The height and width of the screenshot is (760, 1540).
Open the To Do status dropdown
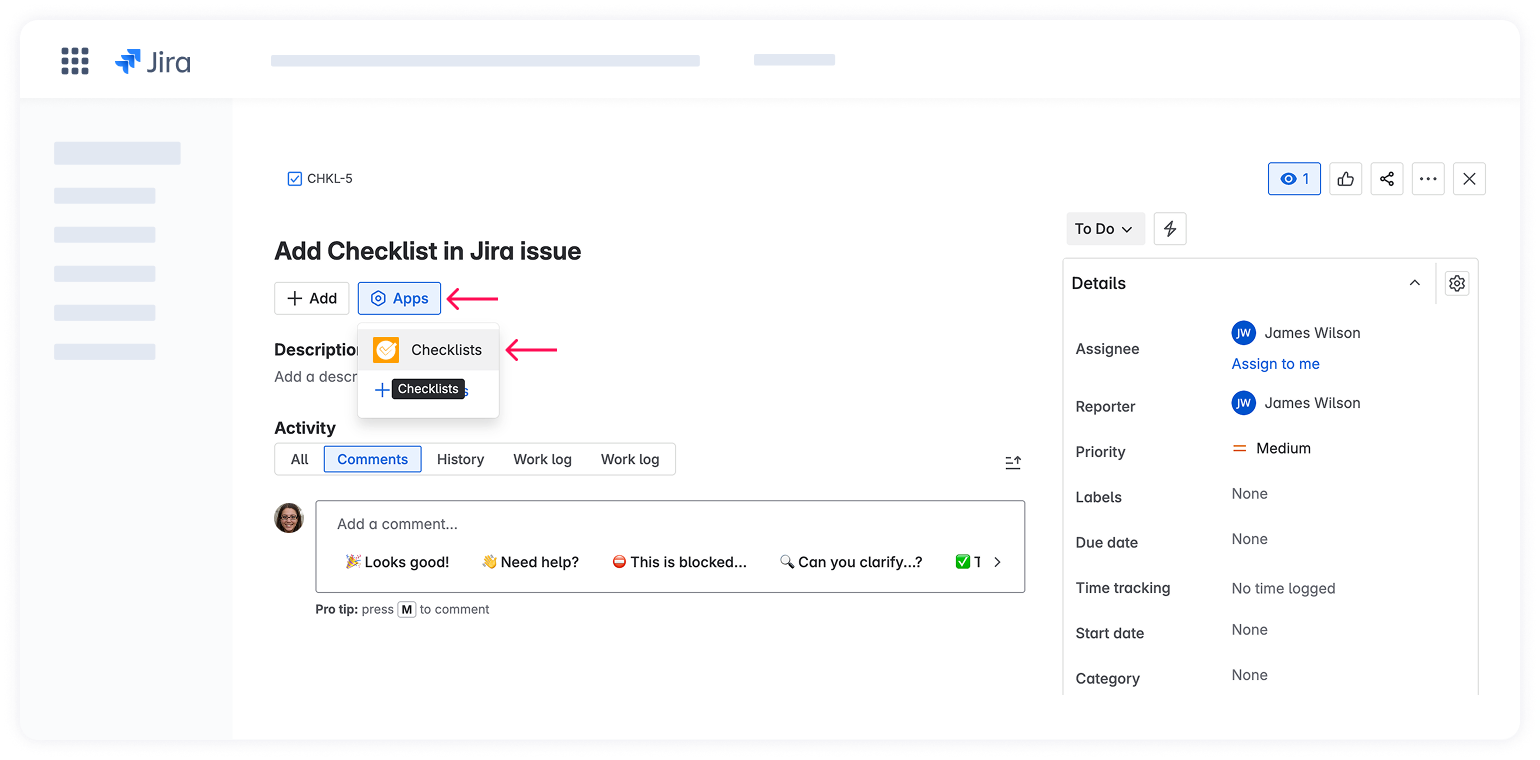pyautogui.click(x=1104, y=228)
